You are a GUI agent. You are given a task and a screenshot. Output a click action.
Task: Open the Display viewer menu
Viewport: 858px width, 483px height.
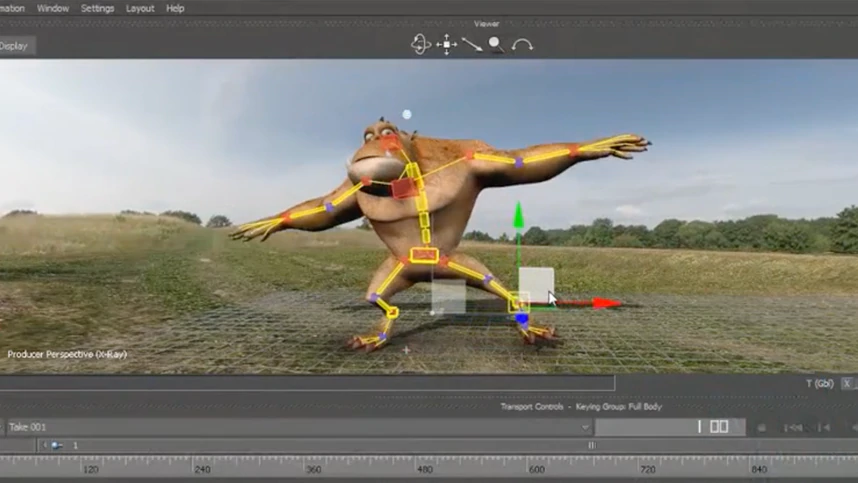point(15,45)
